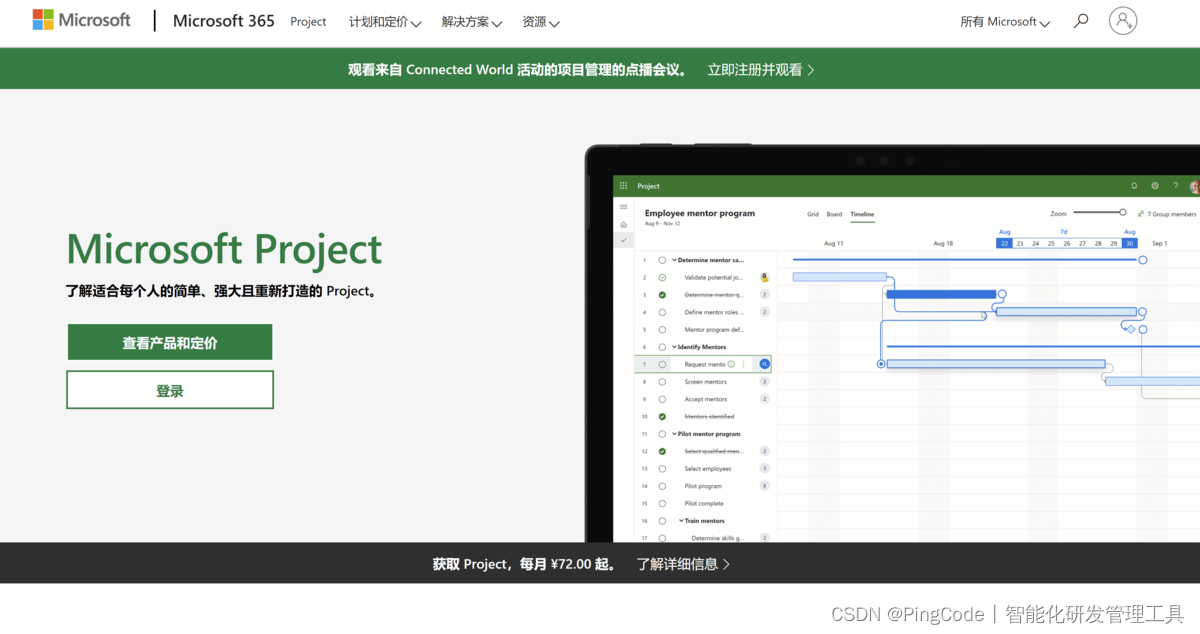1200x634 pixels.
Task: Click the 查看产品和定价 button
Action: 170,342
